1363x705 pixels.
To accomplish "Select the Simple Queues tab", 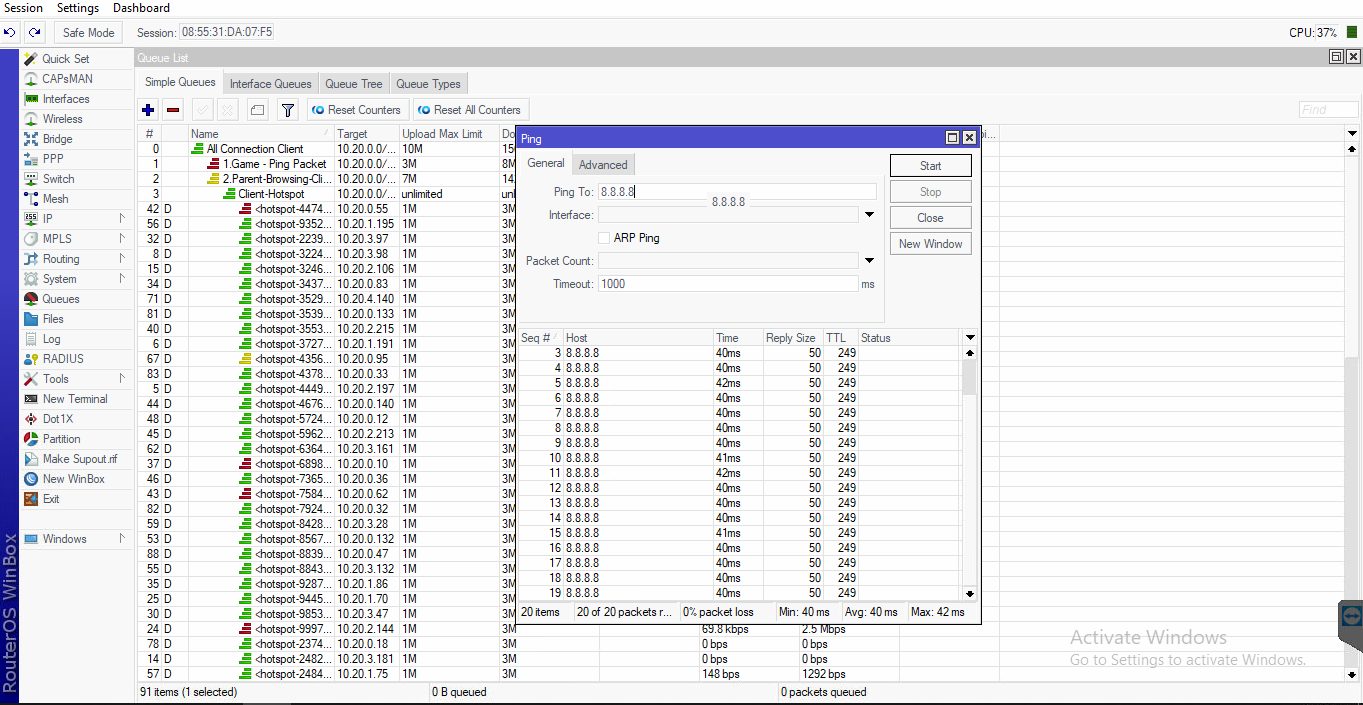I will click(180, 83).
